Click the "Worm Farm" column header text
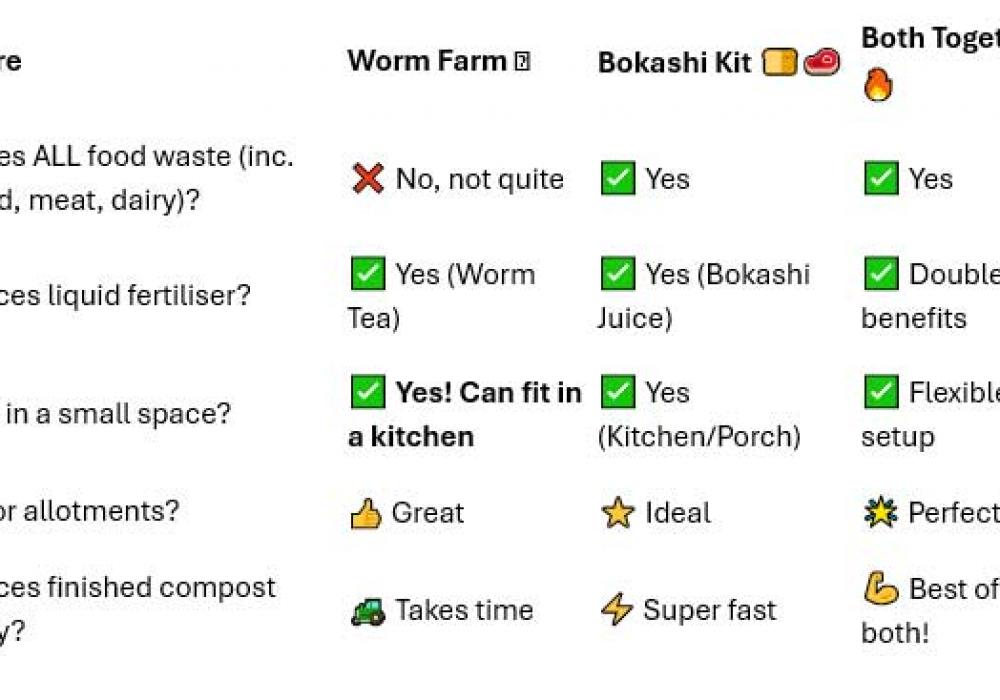Image resolution: width=1000 pixels, height=700 pixels. pyautogui.click(x=427, y=61)
